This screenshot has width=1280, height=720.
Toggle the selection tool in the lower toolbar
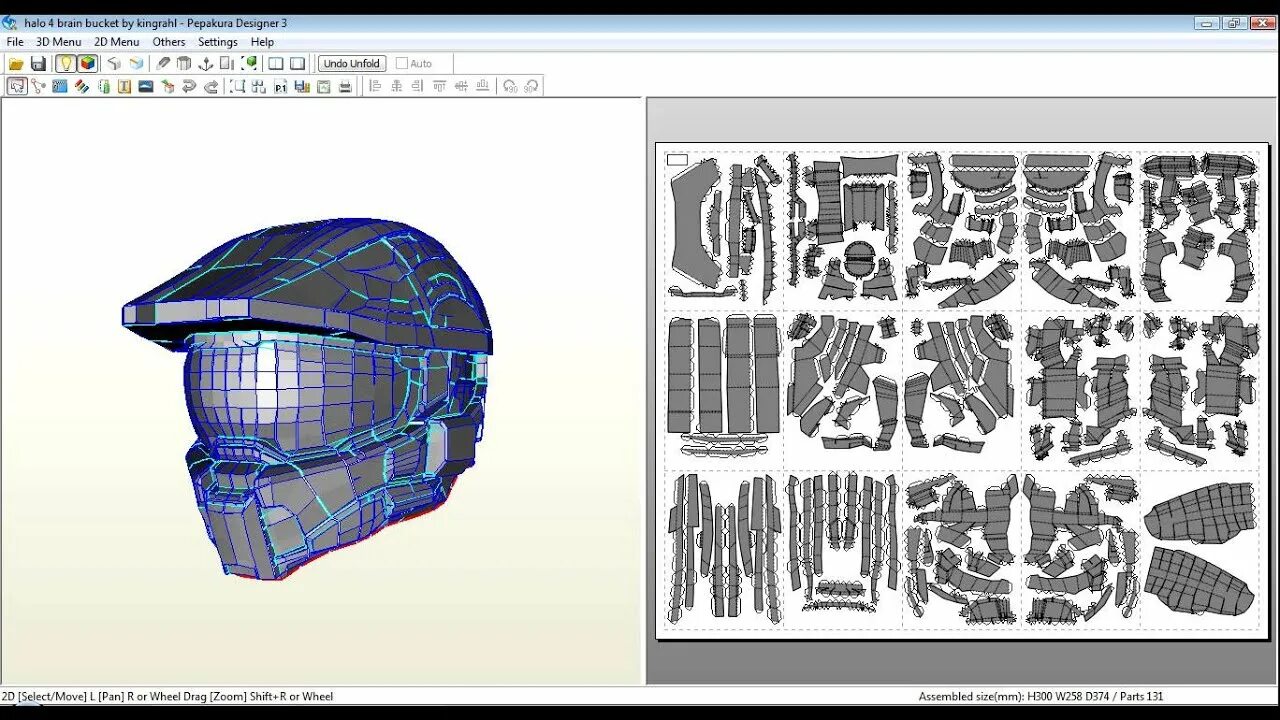15,86
